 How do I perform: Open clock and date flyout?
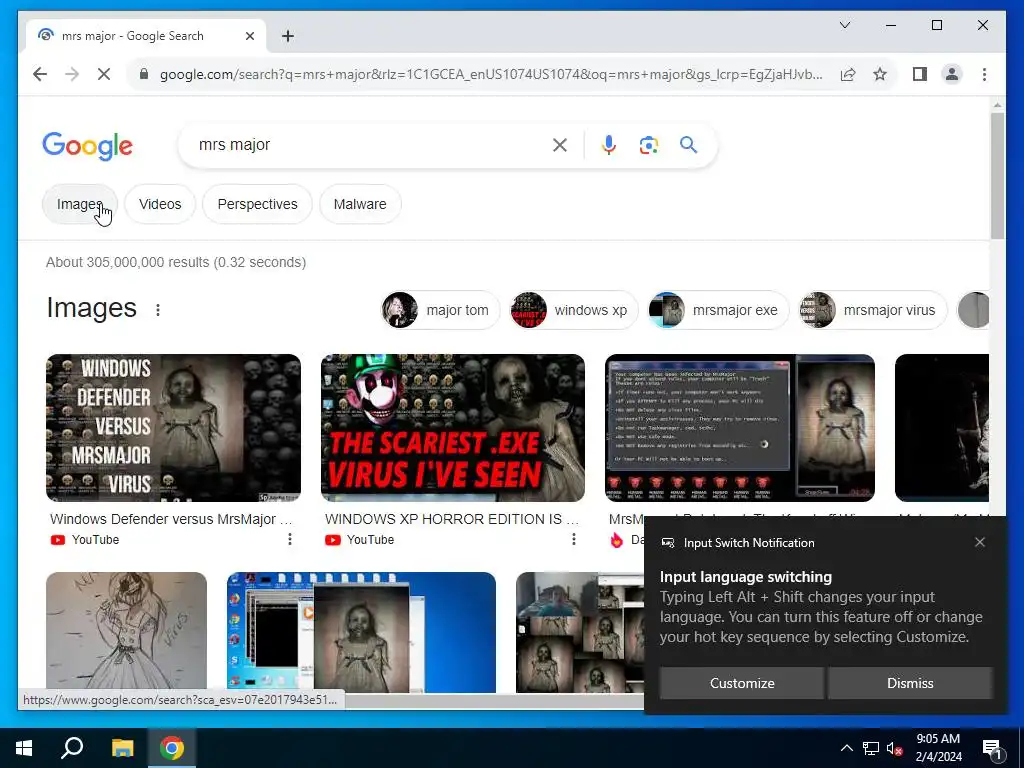tap(938, 748)
